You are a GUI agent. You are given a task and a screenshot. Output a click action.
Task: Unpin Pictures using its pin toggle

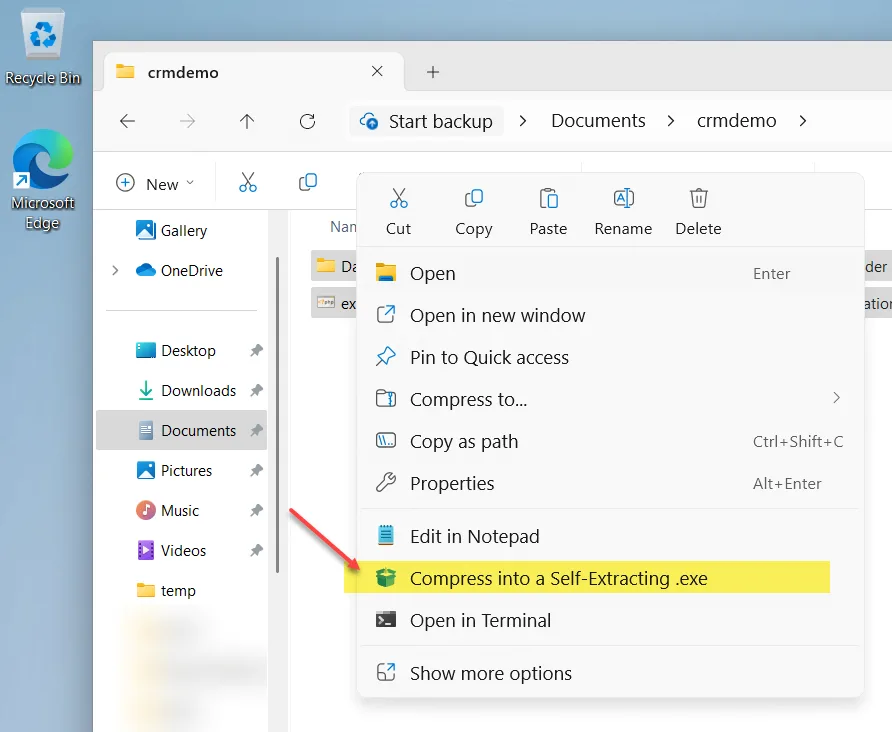[x=255, y=470]
